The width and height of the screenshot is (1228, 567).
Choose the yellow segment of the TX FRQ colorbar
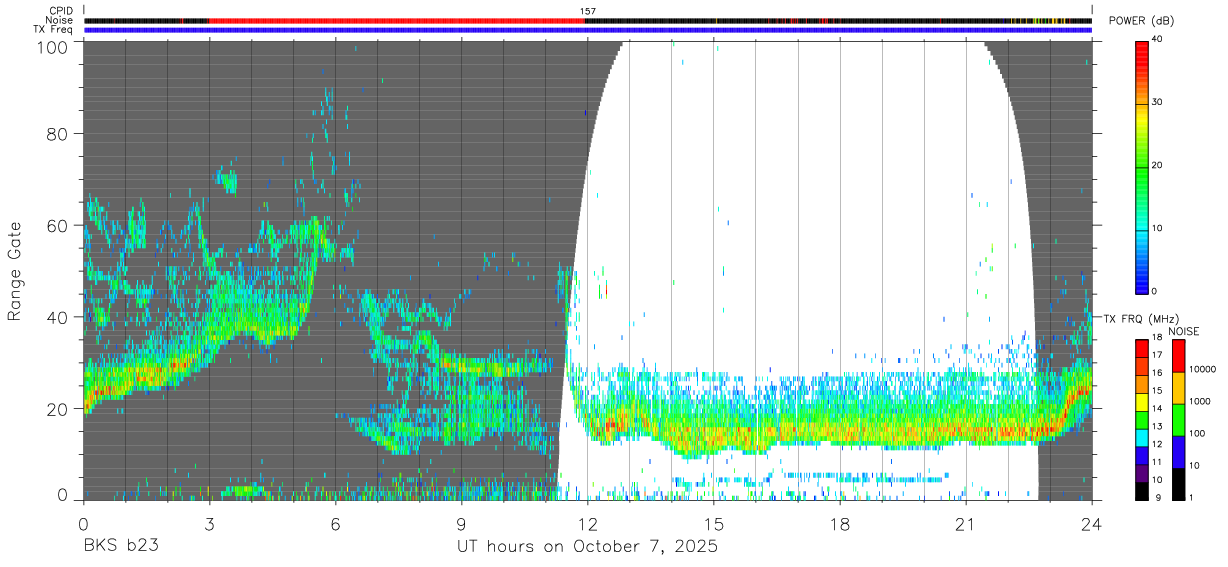click(1142, 402)
